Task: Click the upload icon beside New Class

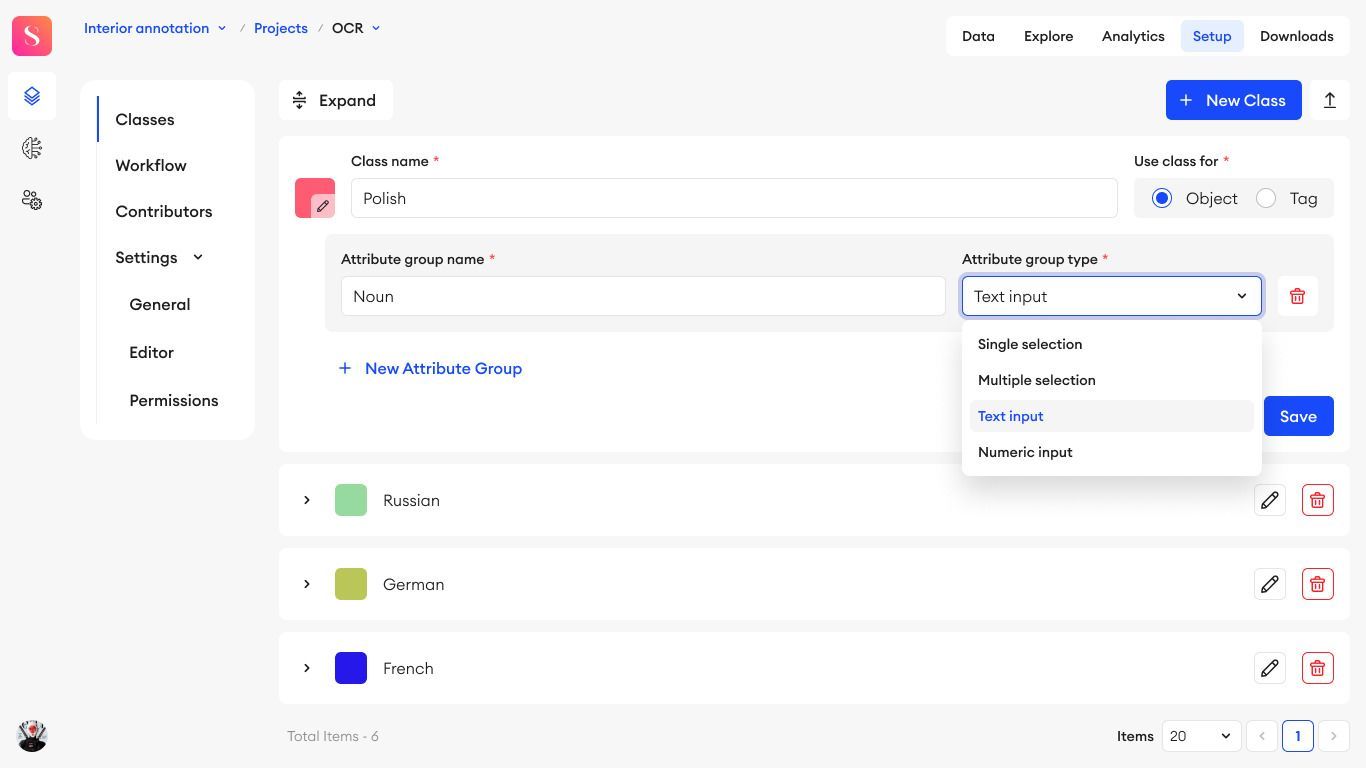Action: tap(1330, 100)
